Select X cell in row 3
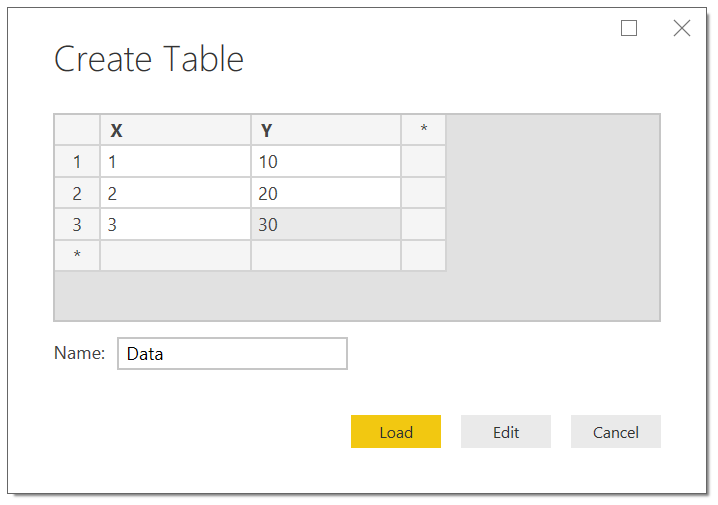The width and height of the screenshot is (718, 505). (x=175, y=224)
